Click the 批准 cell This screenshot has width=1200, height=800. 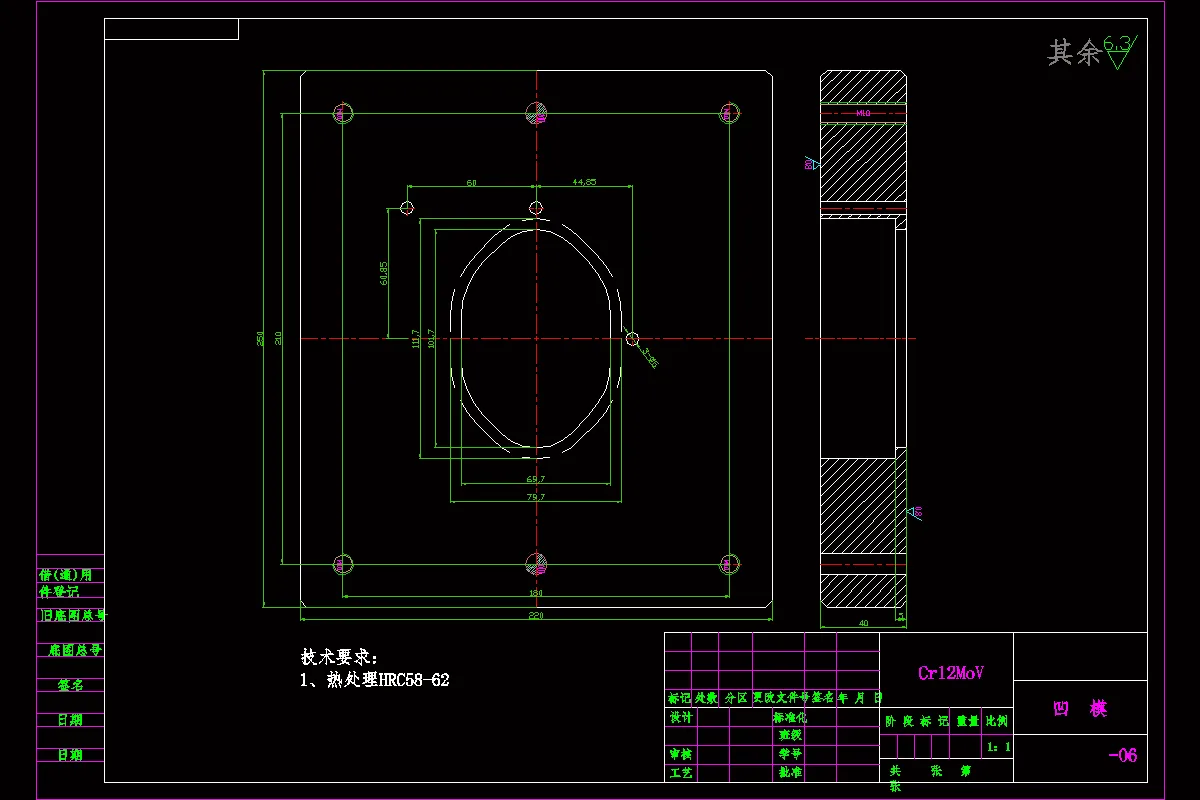790,773
